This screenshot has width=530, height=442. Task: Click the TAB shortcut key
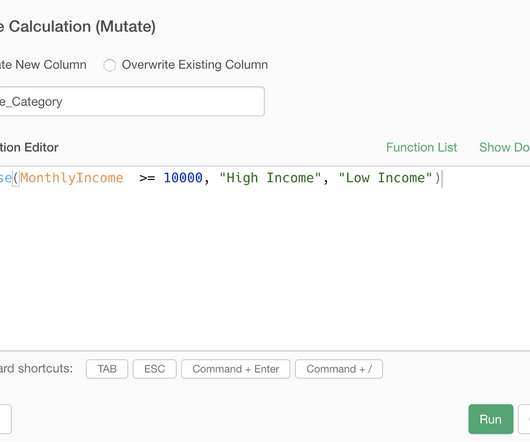pyautogui.click(x=107, y=369)
